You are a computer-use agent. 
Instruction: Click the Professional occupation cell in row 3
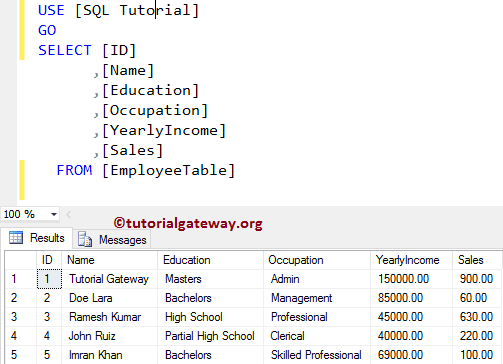pos(317,317)
